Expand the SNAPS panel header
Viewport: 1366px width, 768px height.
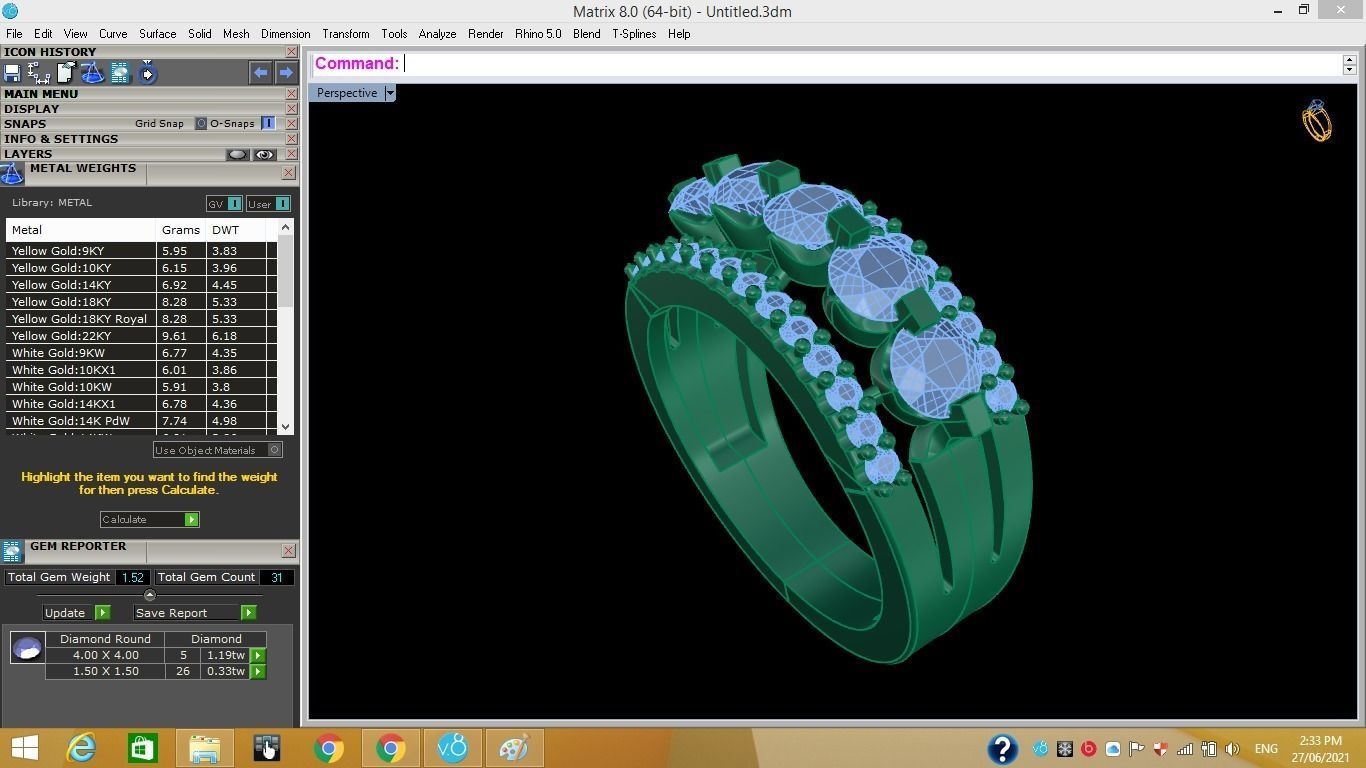click(25, 124)
